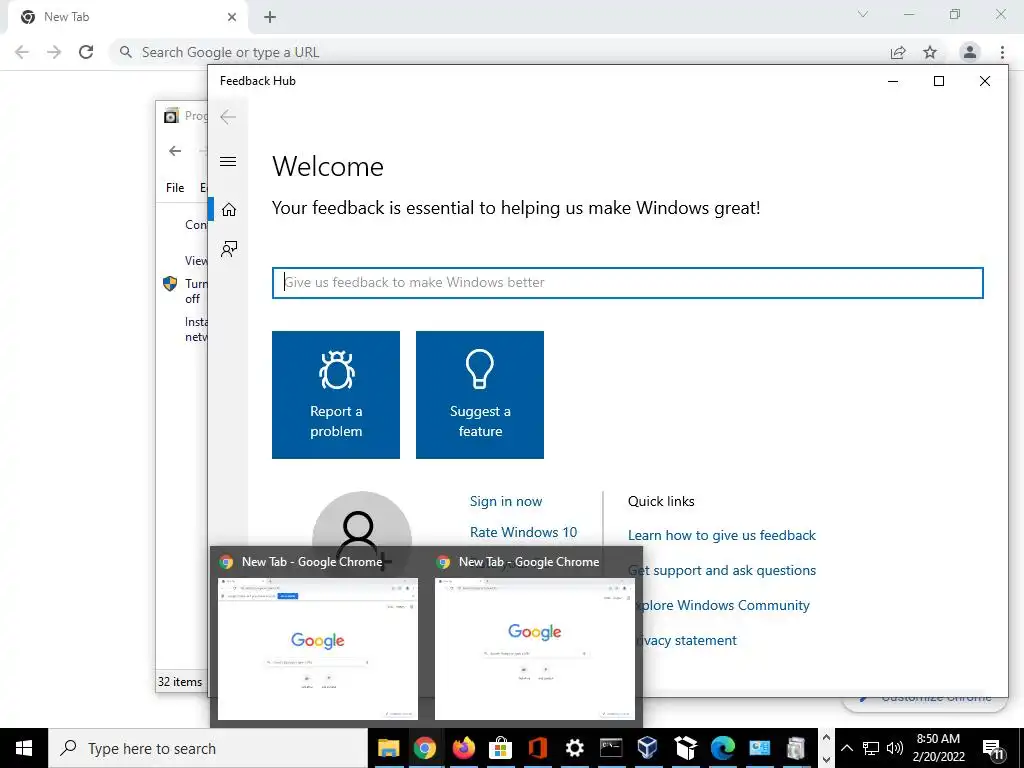Click Suggest a feature tile
This screenshot has height=768, width=1024.
click(480, 394)
